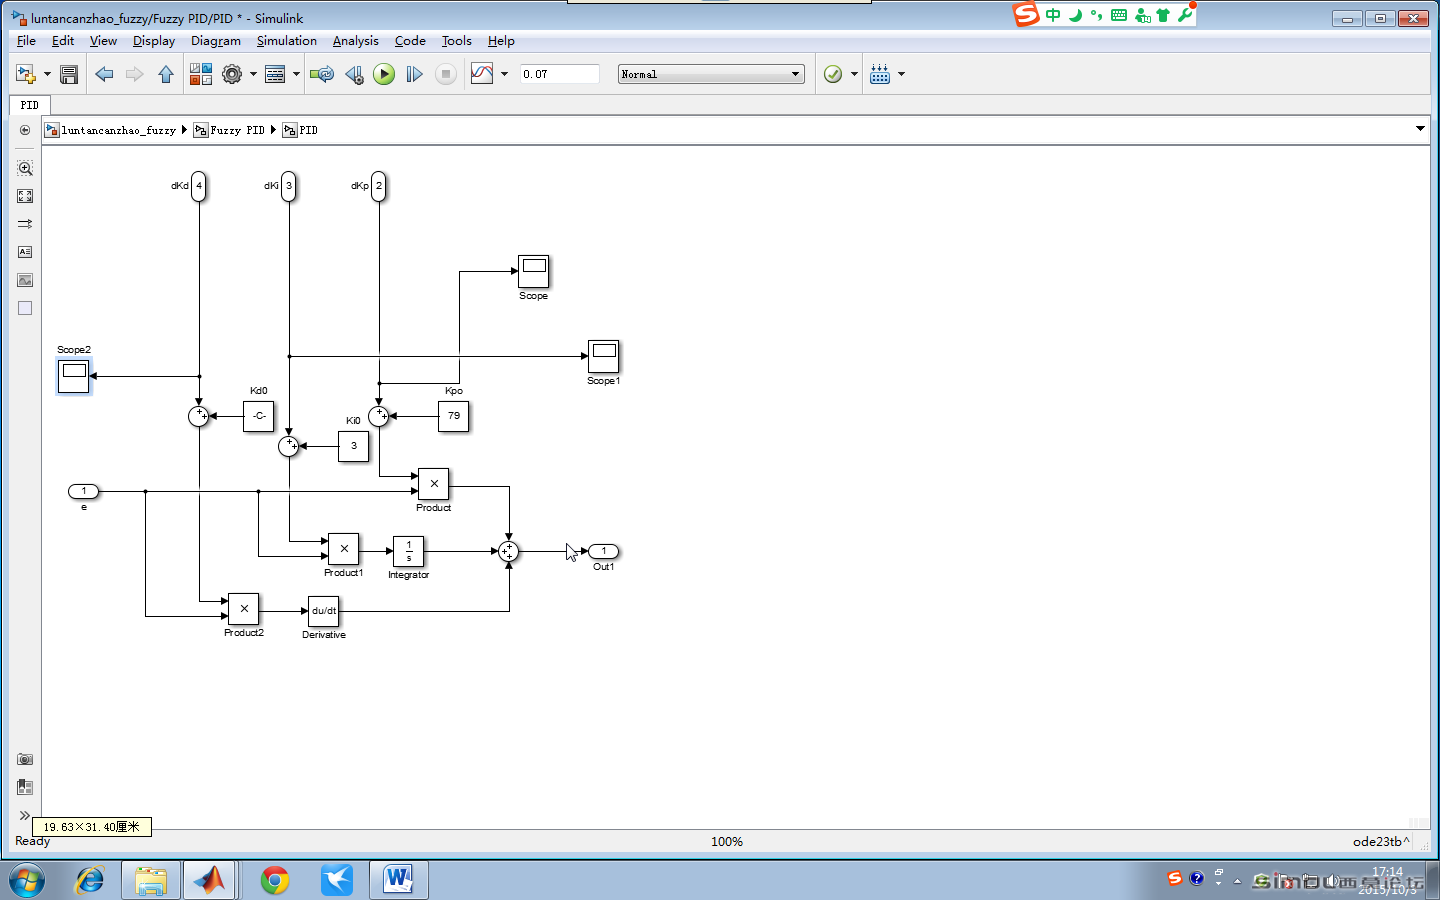This screenshot has width=1440, height=900.
Task: Select the Annotation text tool icon
Action: [25, 252]
